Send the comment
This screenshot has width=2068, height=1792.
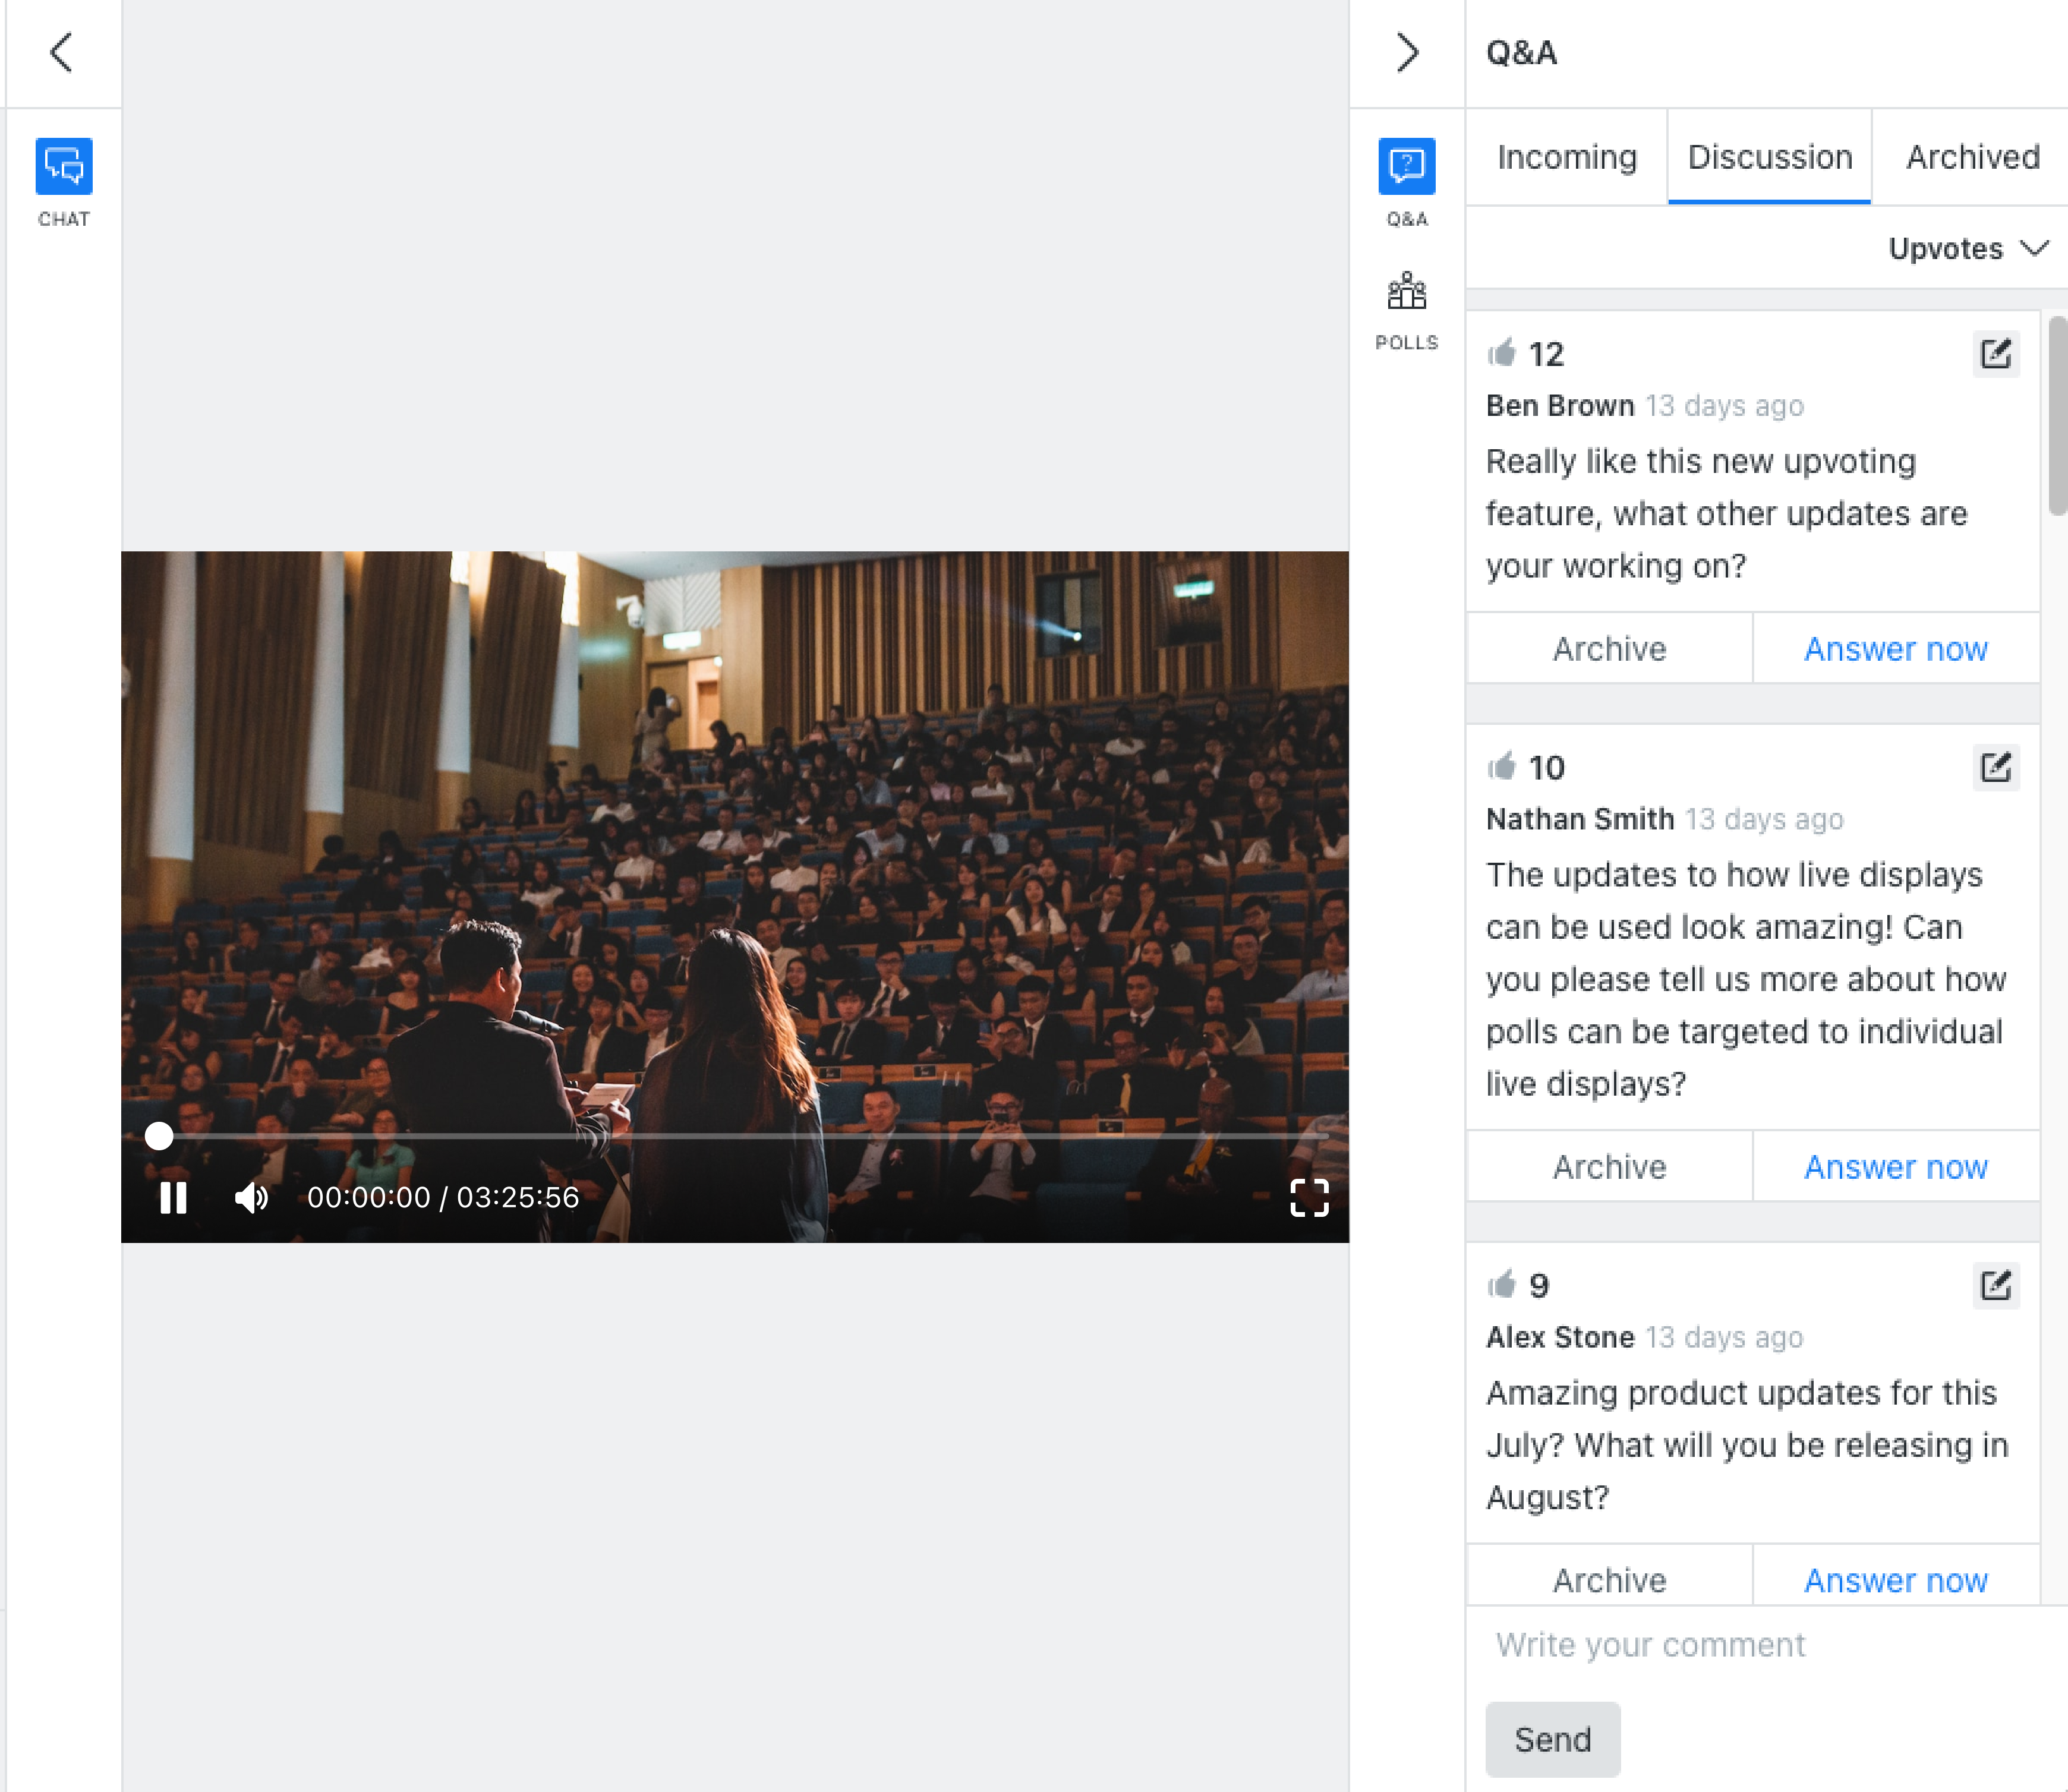1552,1739
